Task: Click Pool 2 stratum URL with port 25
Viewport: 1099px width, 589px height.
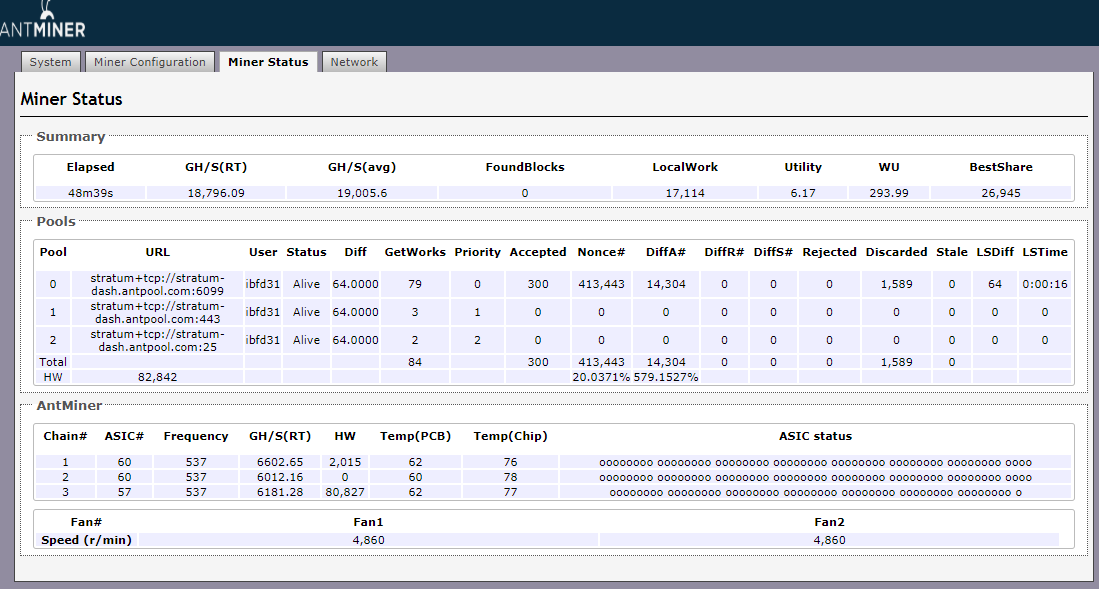Action: tap(157, 340)
